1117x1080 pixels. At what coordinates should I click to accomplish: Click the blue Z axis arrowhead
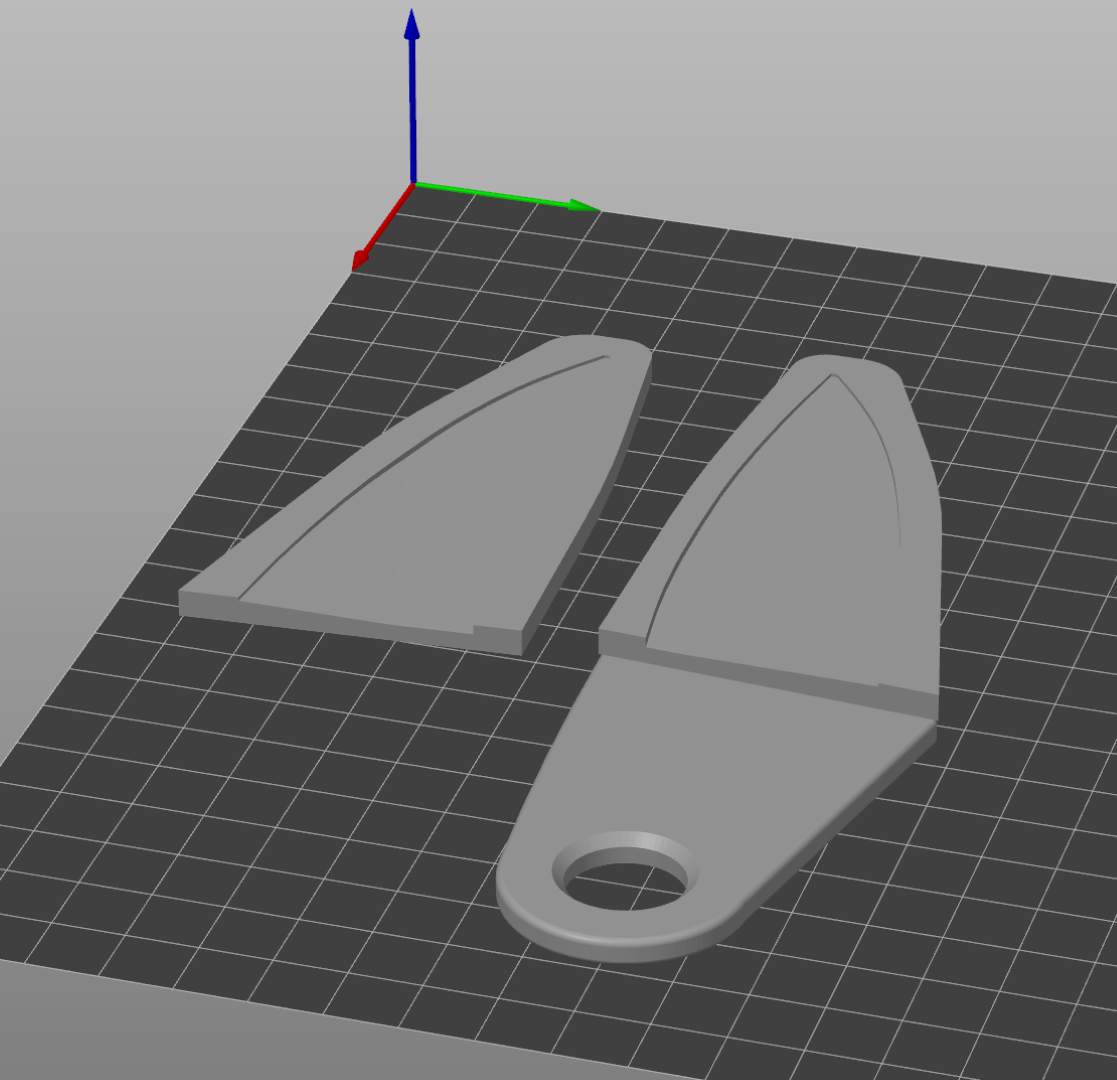click(411, 23)
